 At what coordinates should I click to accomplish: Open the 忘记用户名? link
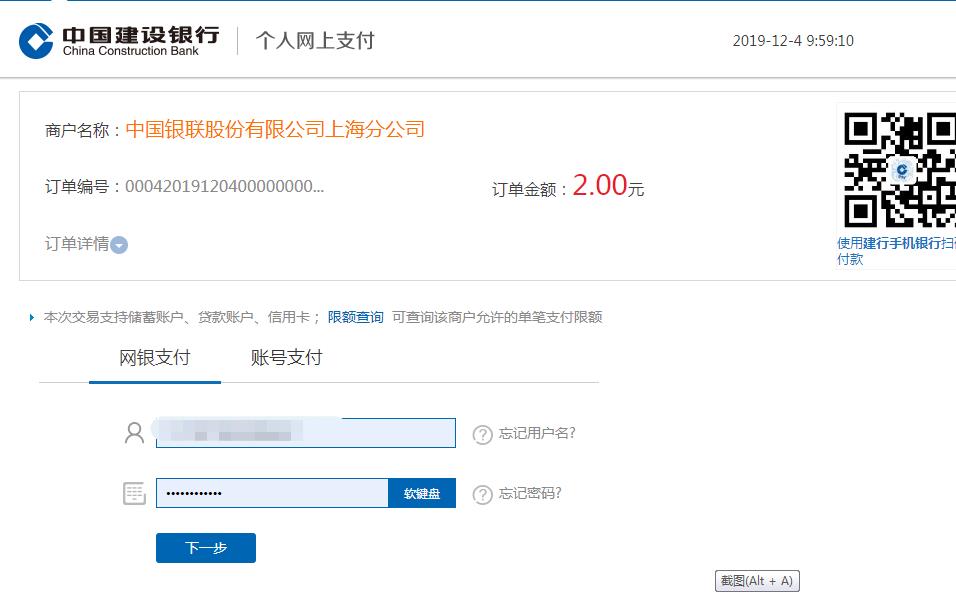[x=537, y=433]
